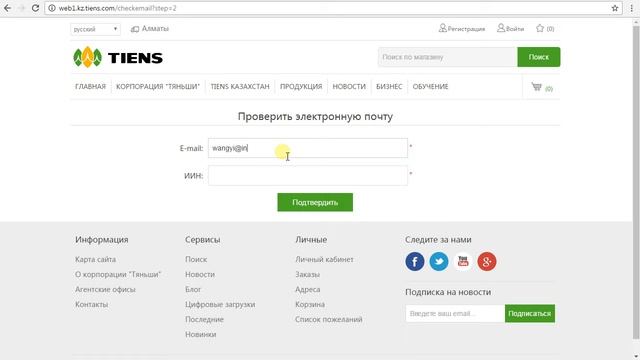The image size is (640, 360).
Task: Open the Регистрация link
Action: [x=462, y=29]
